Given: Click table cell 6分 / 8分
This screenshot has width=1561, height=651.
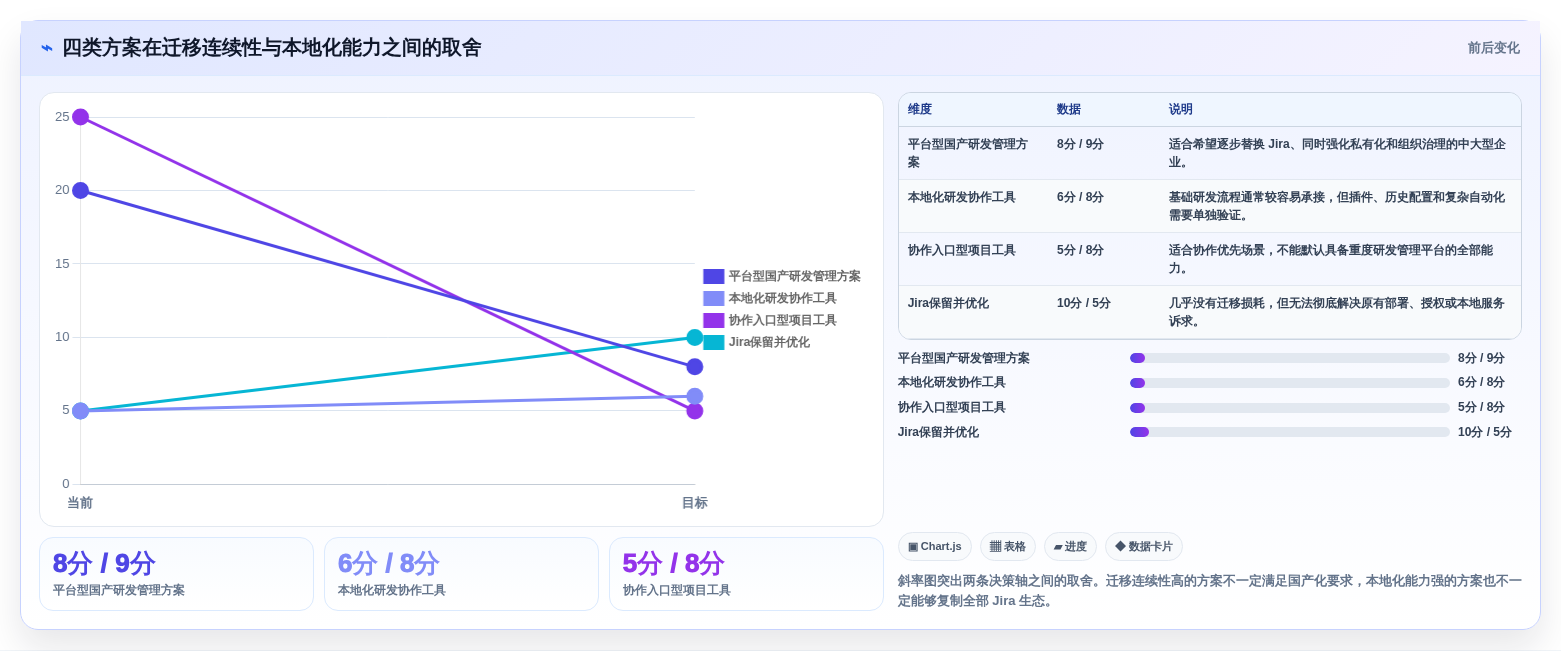Looking at the screenshot, I should (x=1080, y=197).
